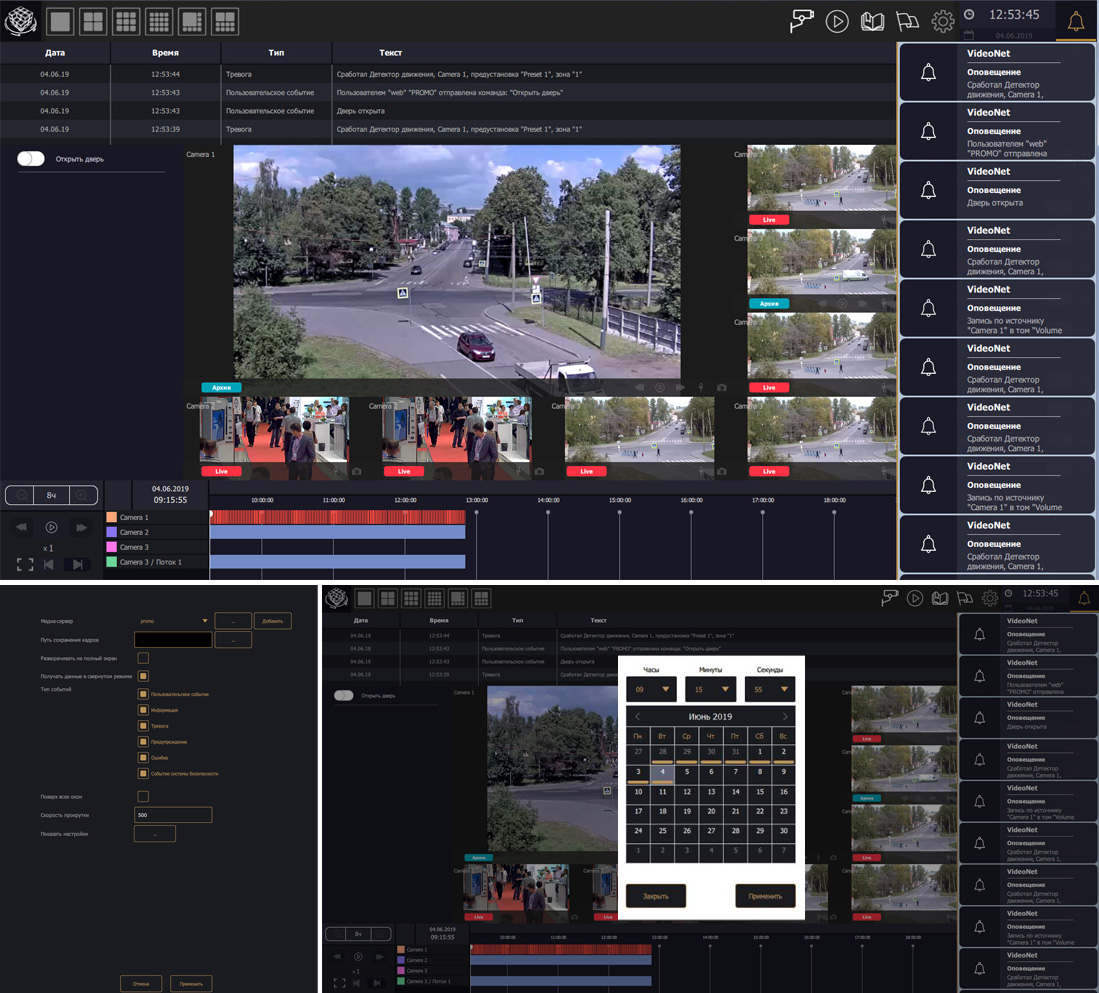Sort event table by 'Текст' column
The width and height of the screenshot is (1099, 993).
(390, 53)
